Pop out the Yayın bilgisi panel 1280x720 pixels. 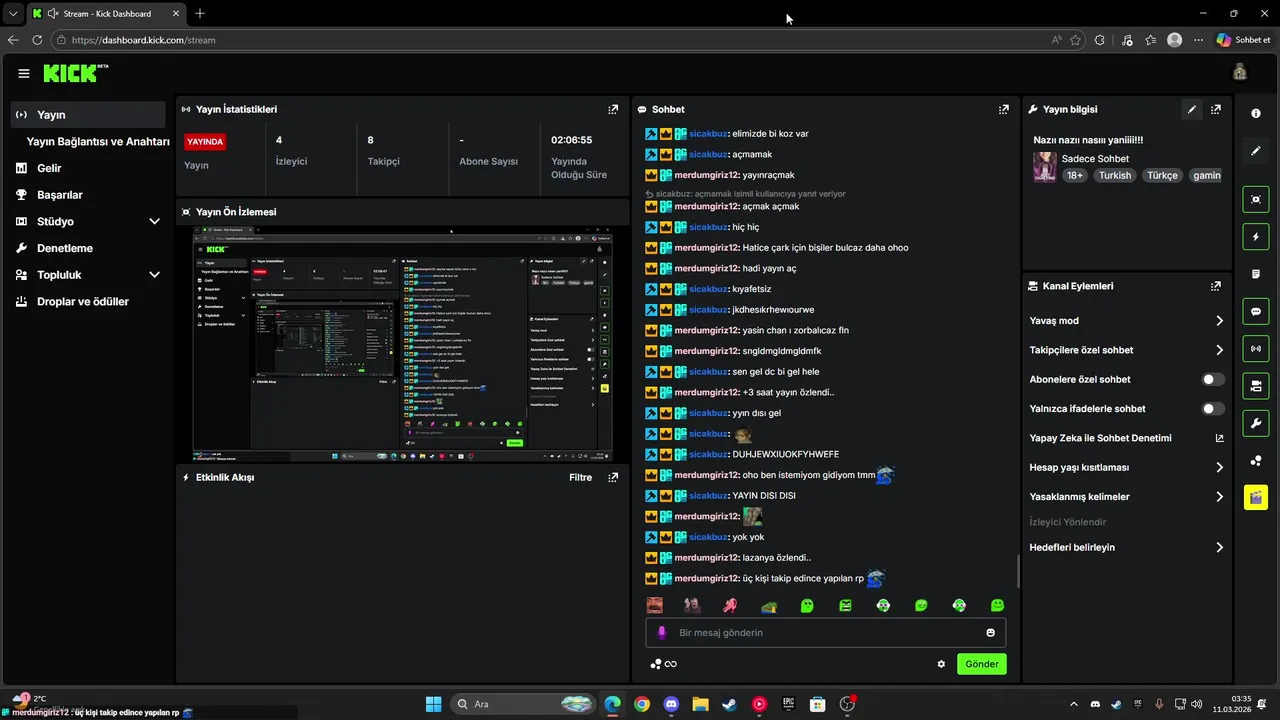click(1216, 109)
